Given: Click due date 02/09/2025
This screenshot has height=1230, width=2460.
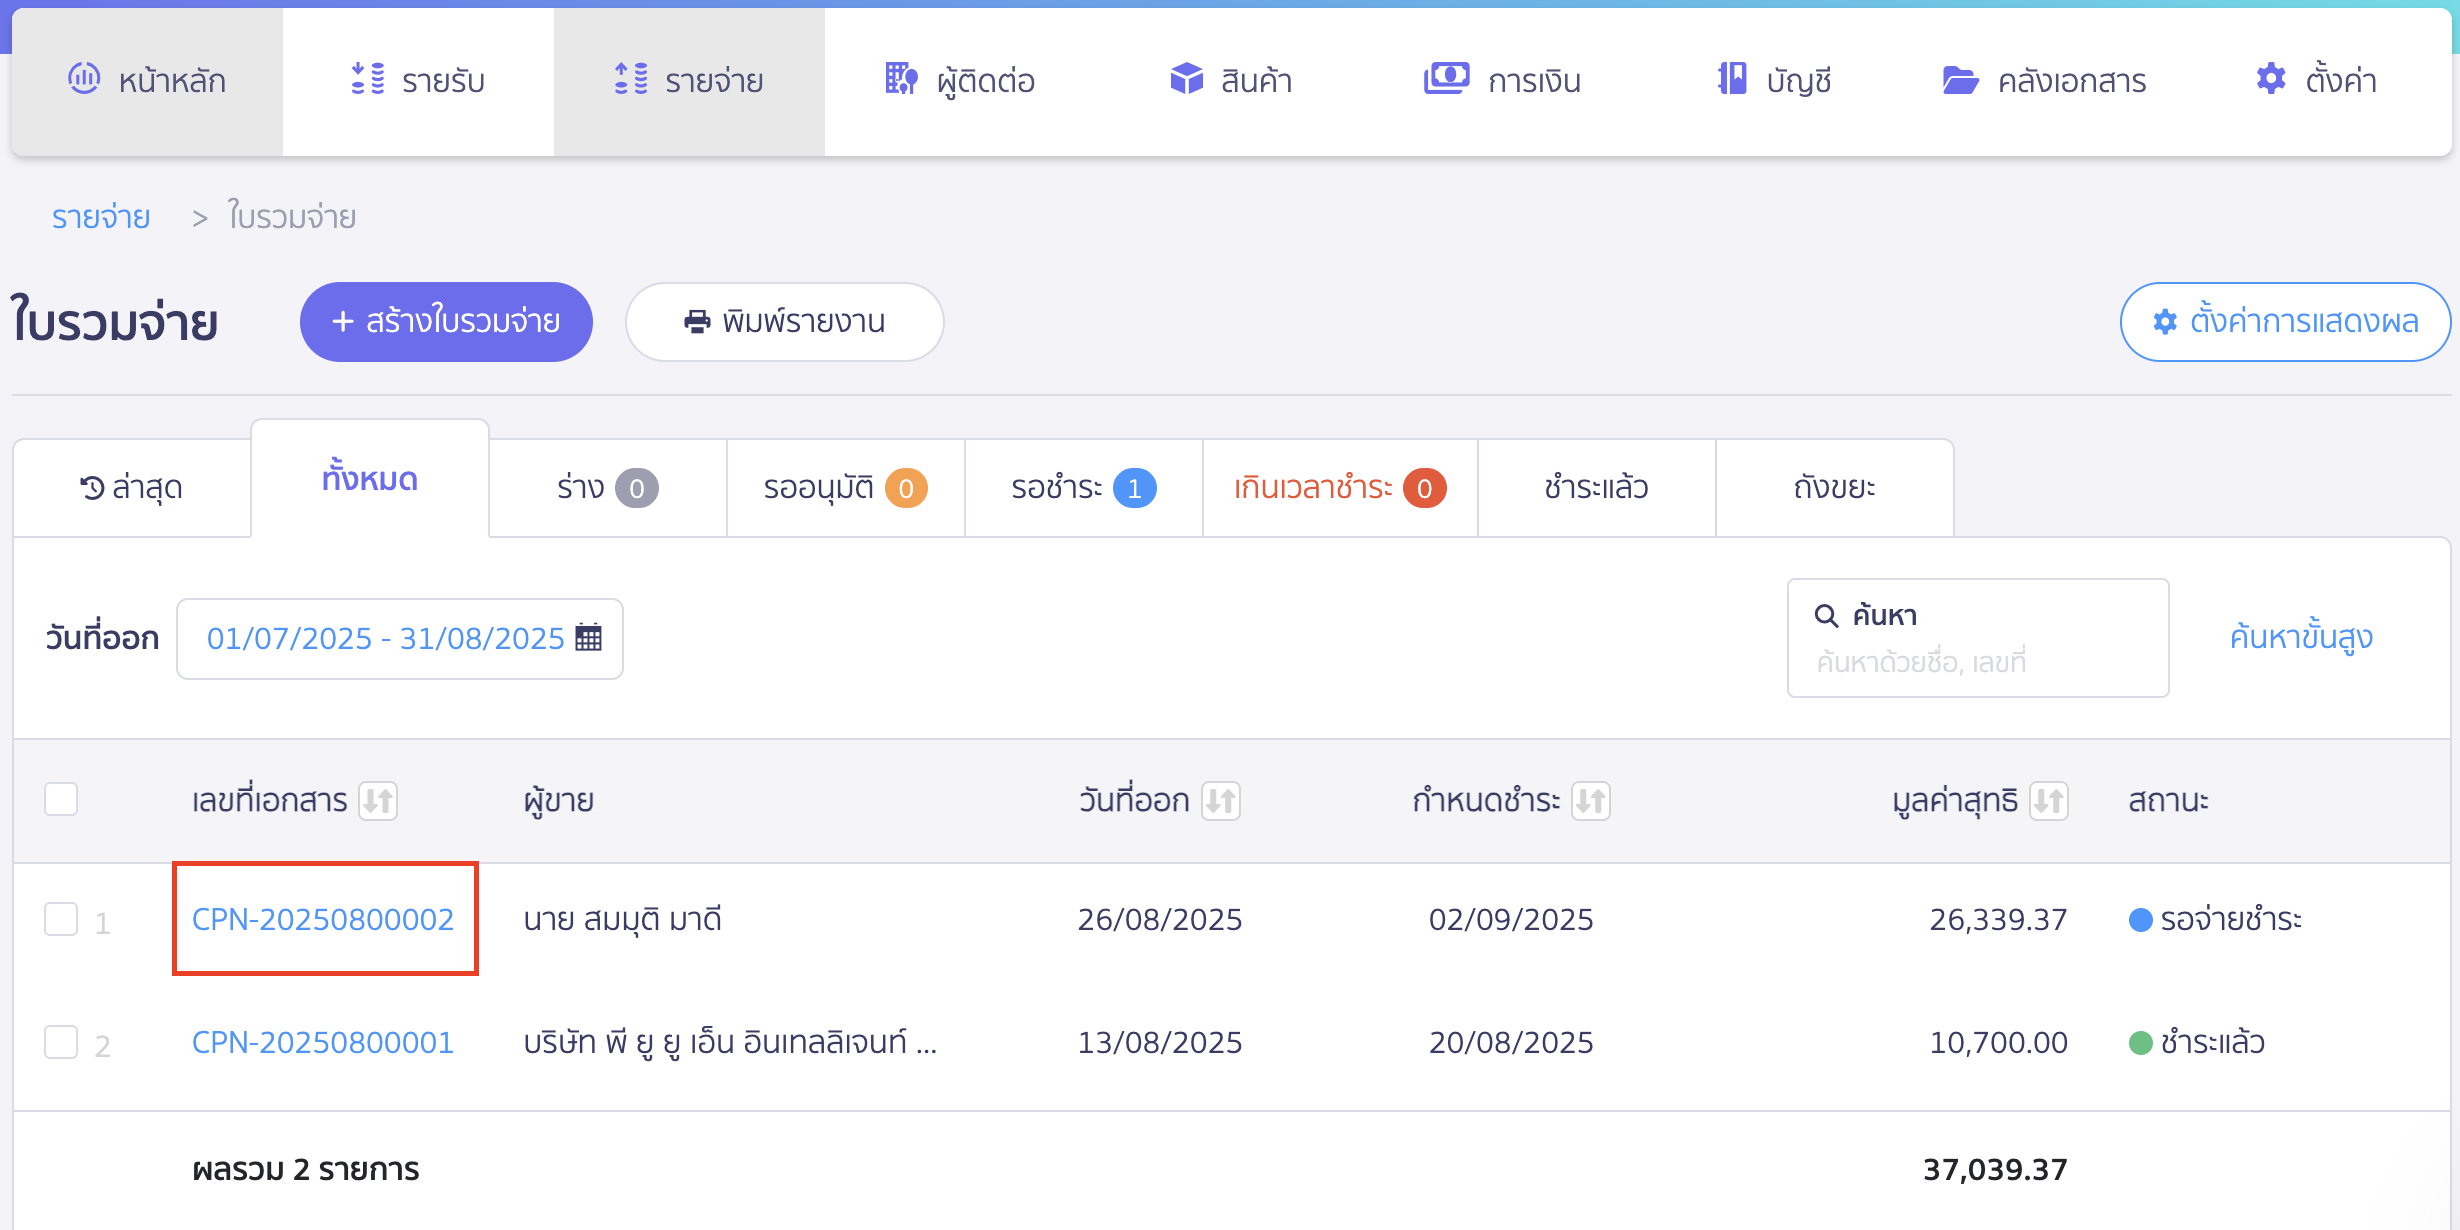Looking at the screenshot, I should coord(1511,919).
